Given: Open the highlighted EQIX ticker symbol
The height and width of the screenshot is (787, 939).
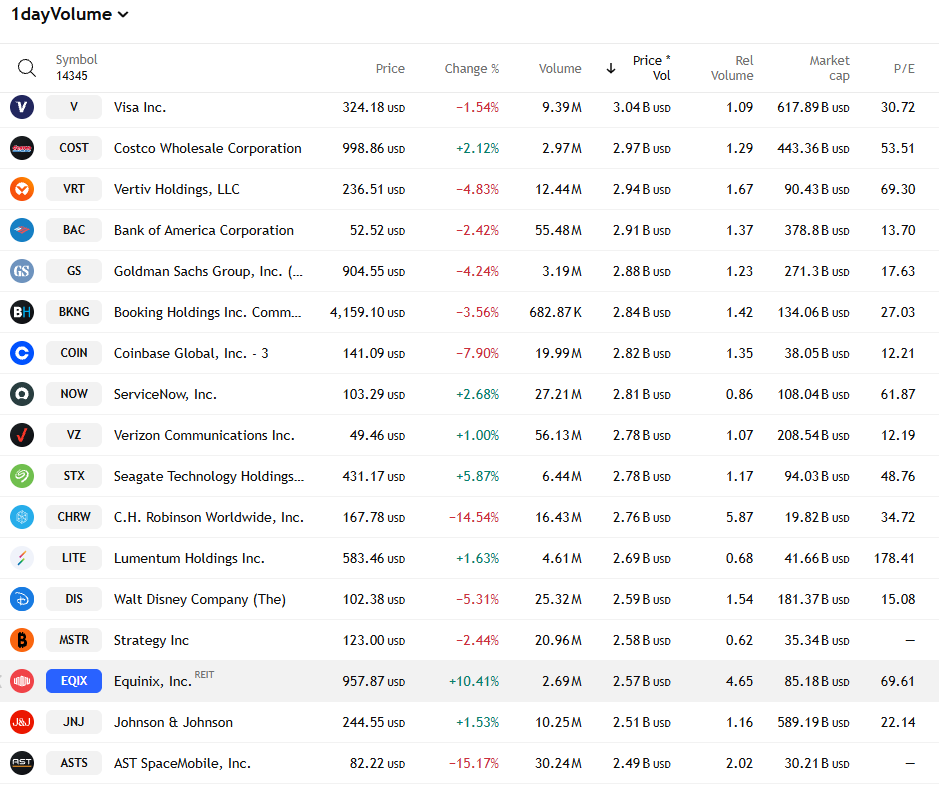Looking at the screenshot, I should 74,681.
